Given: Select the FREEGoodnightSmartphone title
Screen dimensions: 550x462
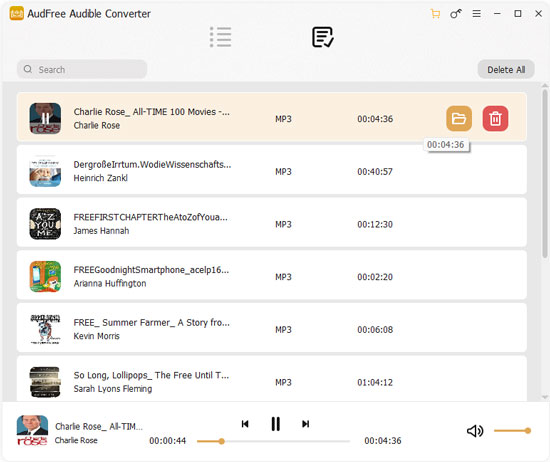Looking at the screenshot, I should pos(151,270).
